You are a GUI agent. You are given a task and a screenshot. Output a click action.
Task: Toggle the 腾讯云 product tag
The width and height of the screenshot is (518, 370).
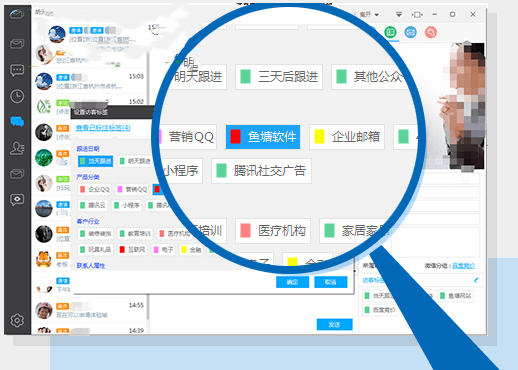click(x=93, y=205)
